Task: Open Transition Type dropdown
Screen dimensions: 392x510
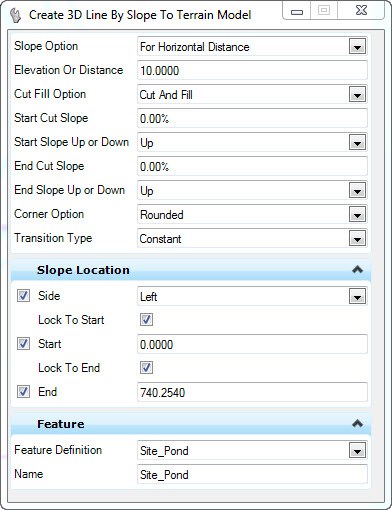Action: [x=357, y=239]
